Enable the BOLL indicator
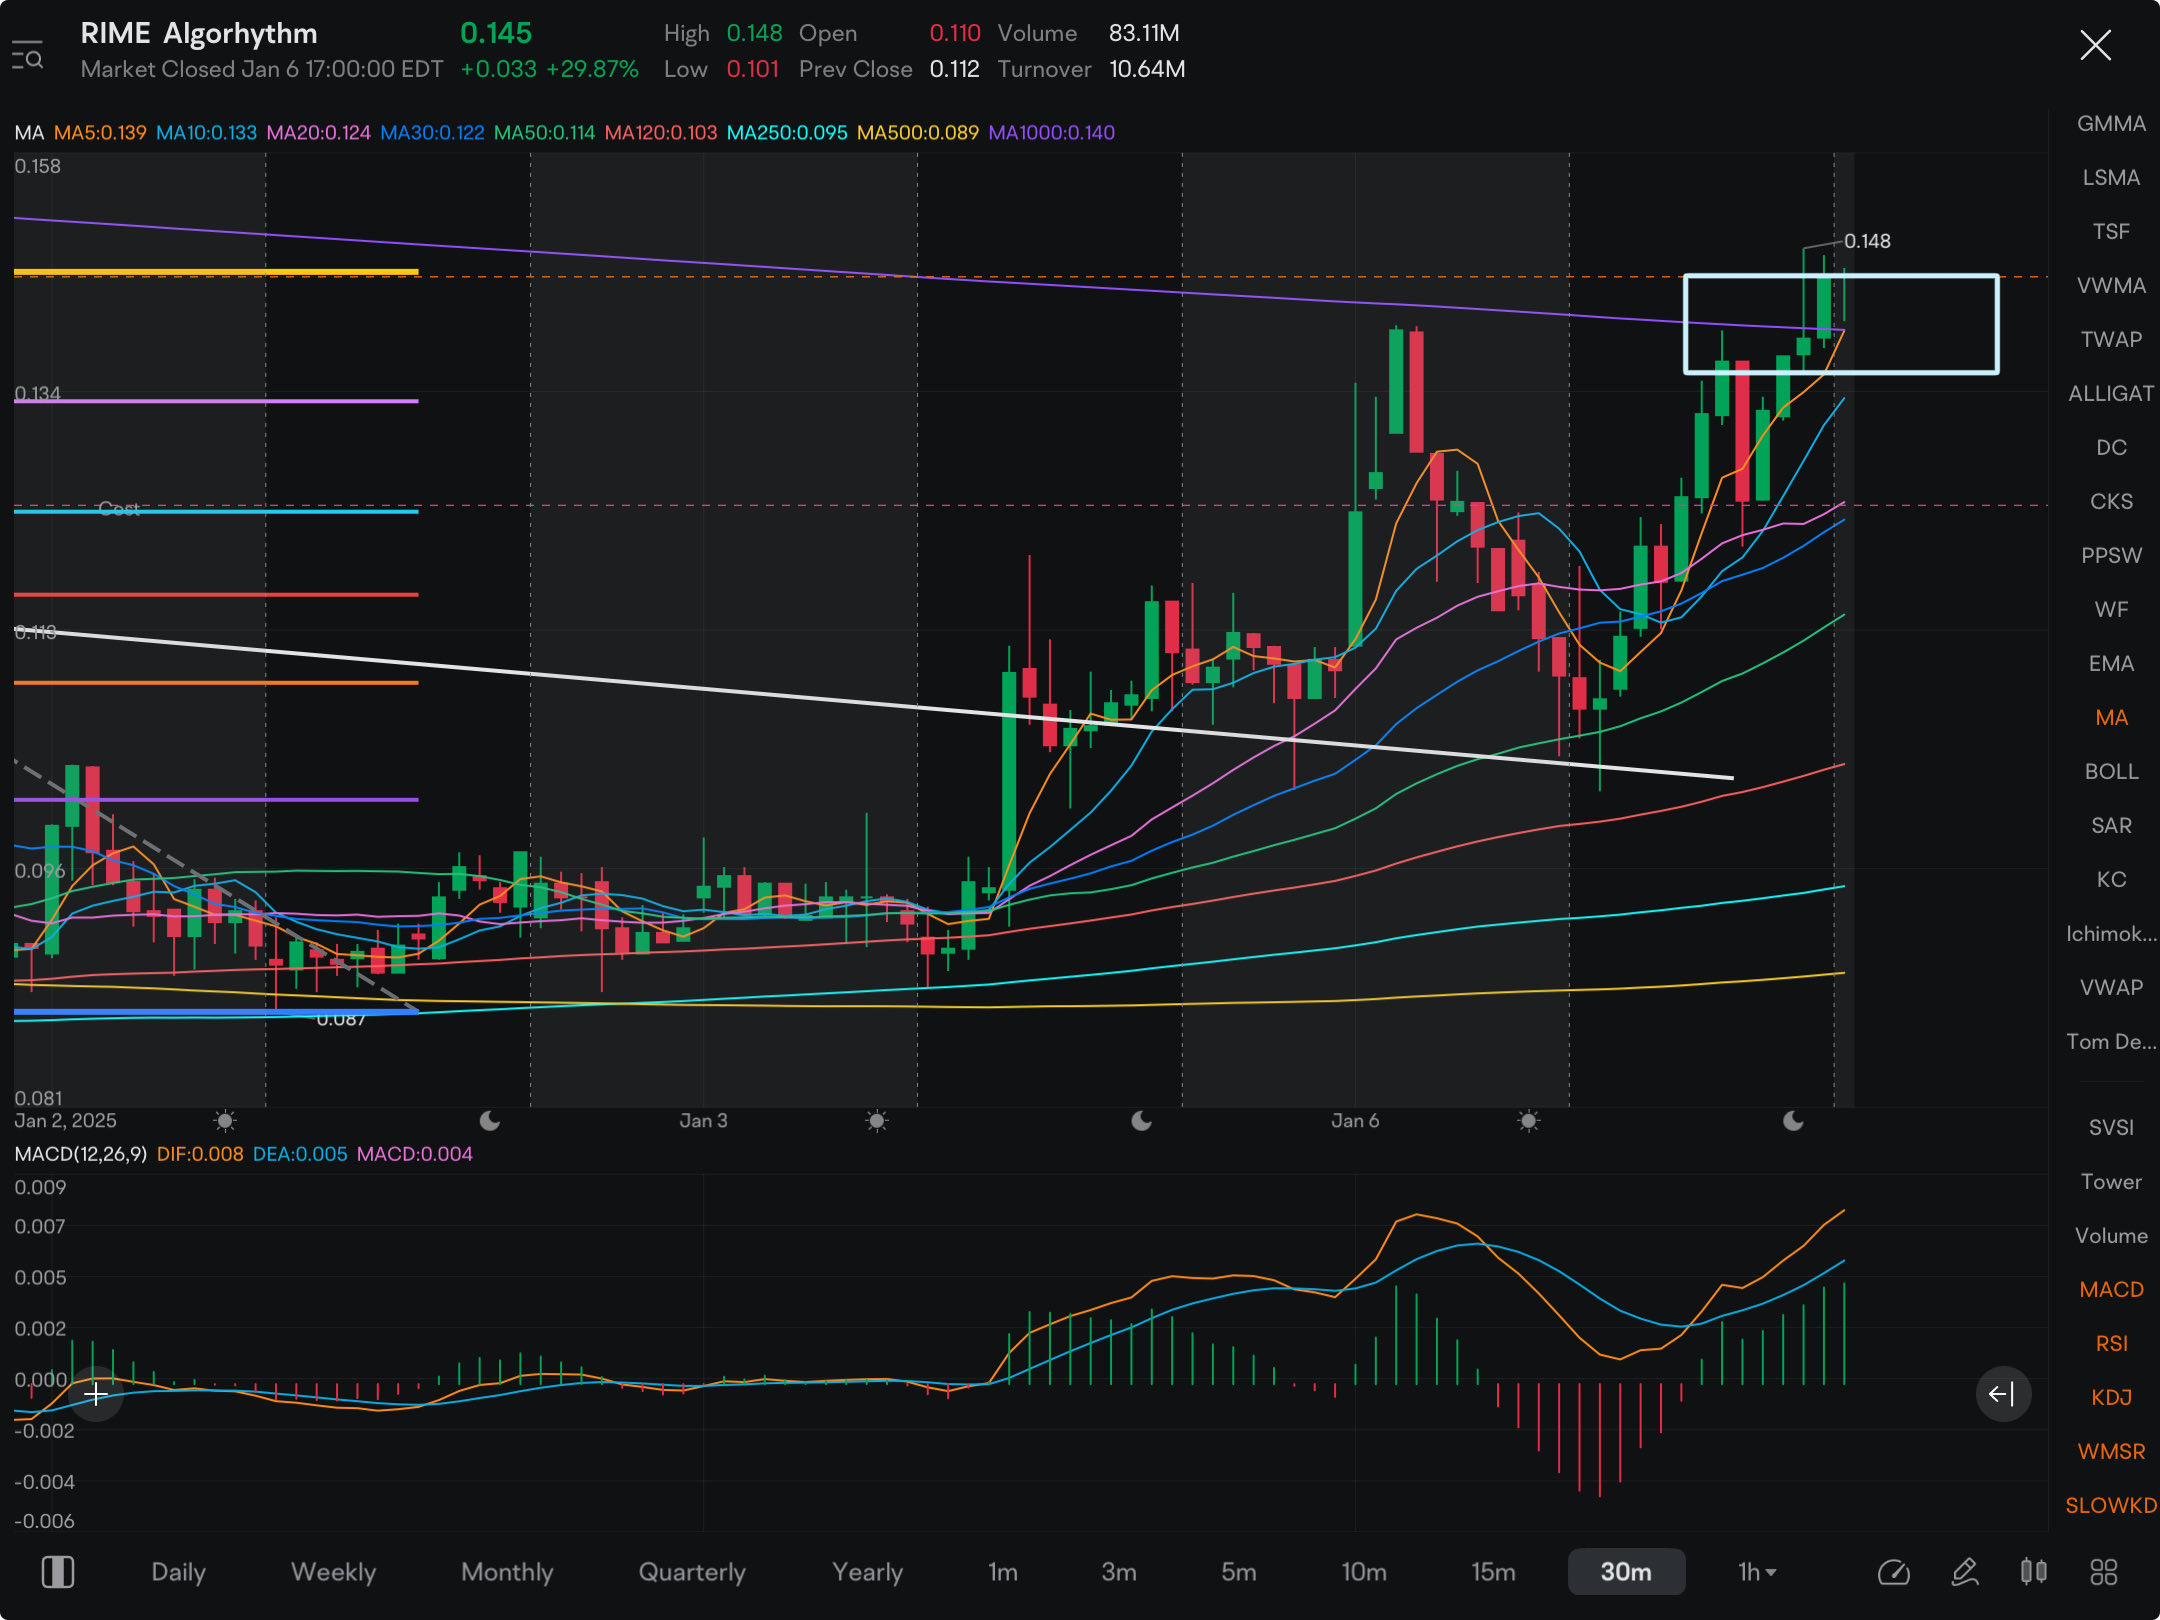2160x1620 pixels. [2111, 772]
